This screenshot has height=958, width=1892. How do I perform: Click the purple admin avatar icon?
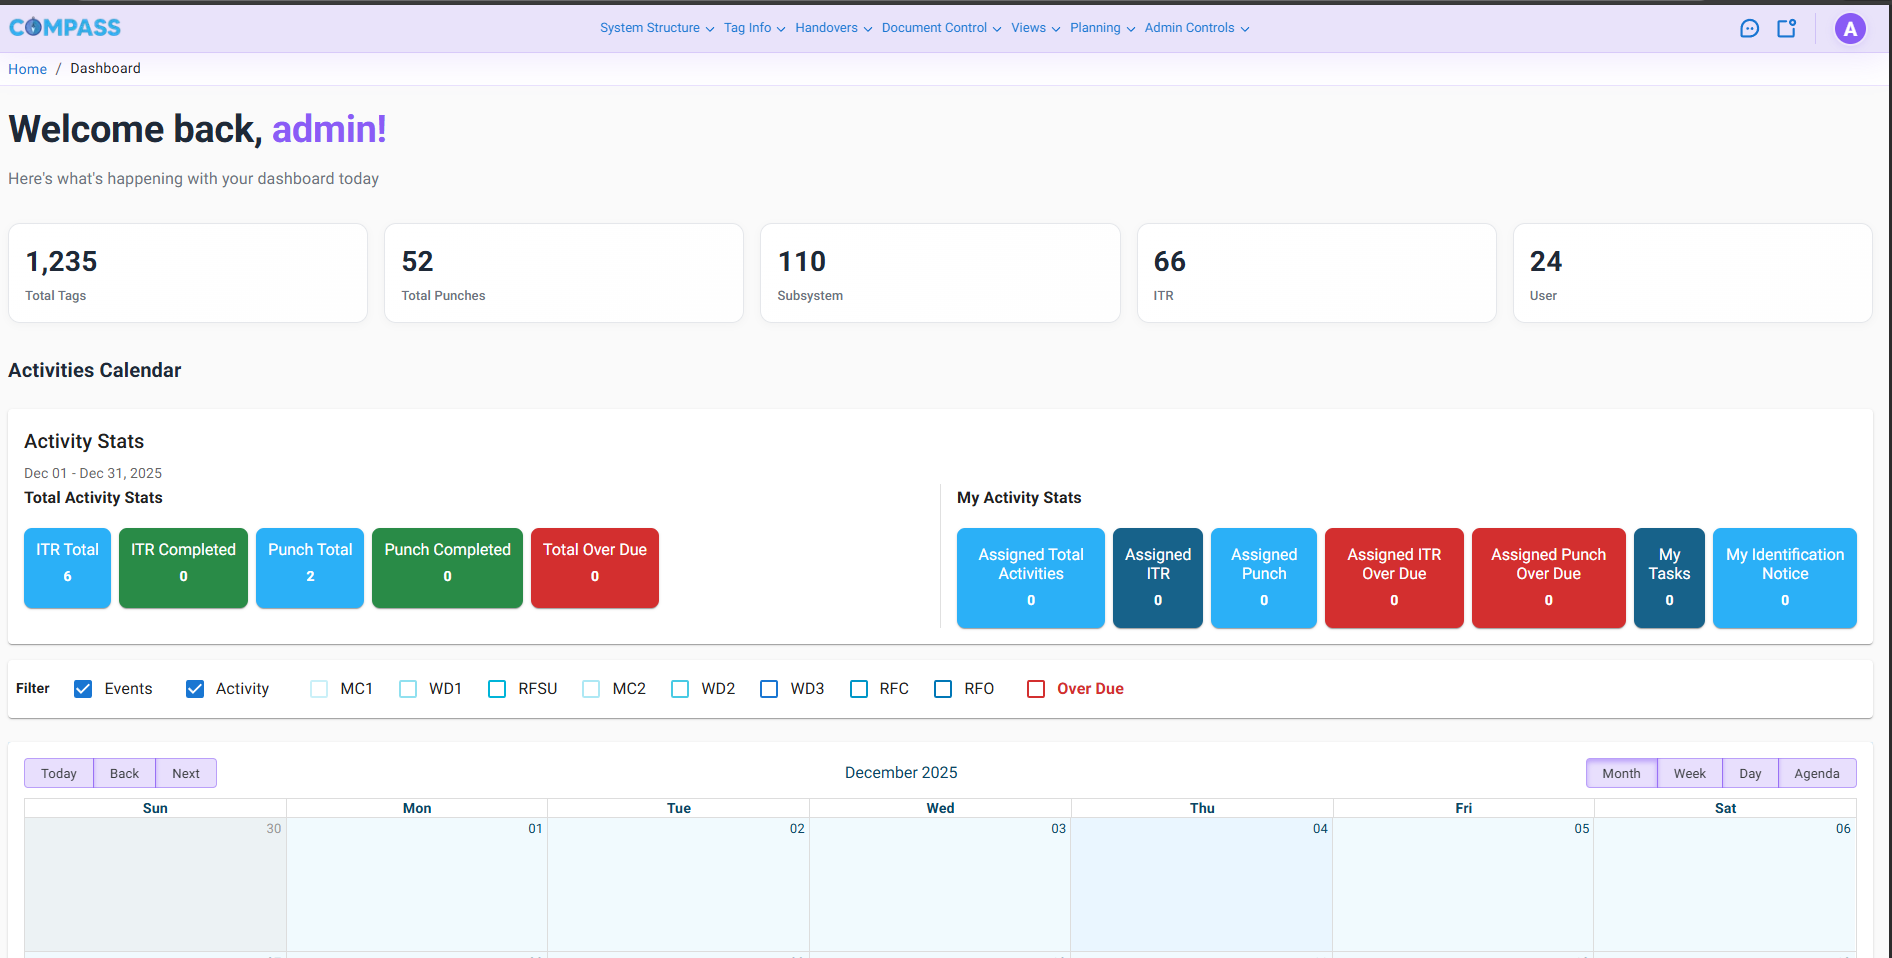click(x=1850, y=28)
